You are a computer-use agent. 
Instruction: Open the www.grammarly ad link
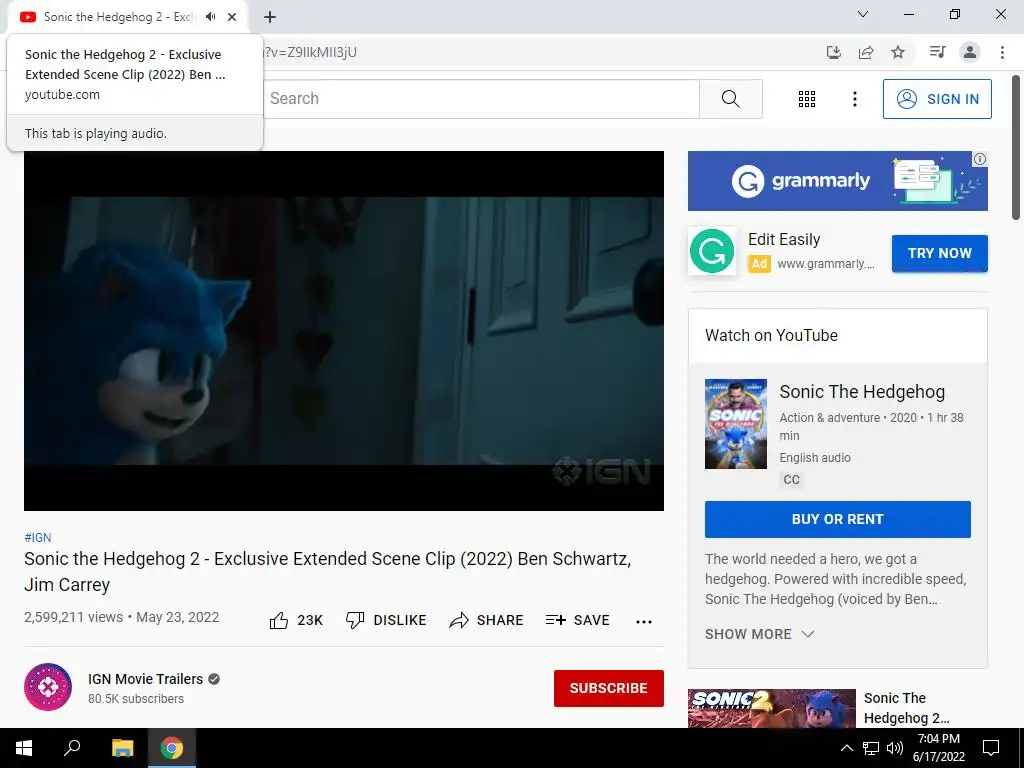click(825, 264)
